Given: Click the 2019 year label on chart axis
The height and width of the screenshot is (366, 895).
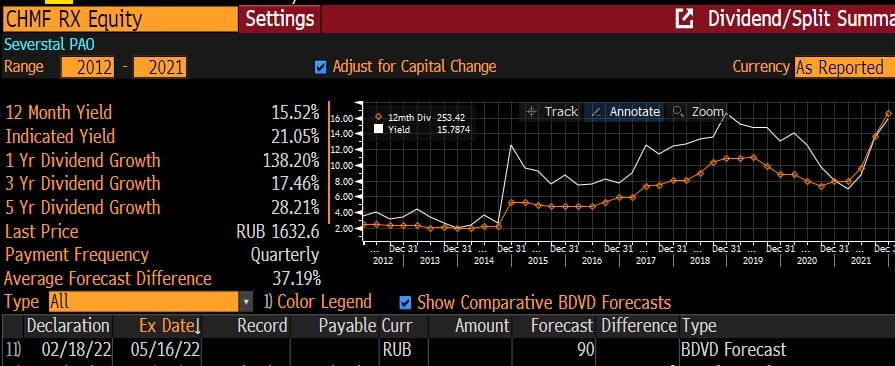Looking at the screenshot, I should point(753,261).
